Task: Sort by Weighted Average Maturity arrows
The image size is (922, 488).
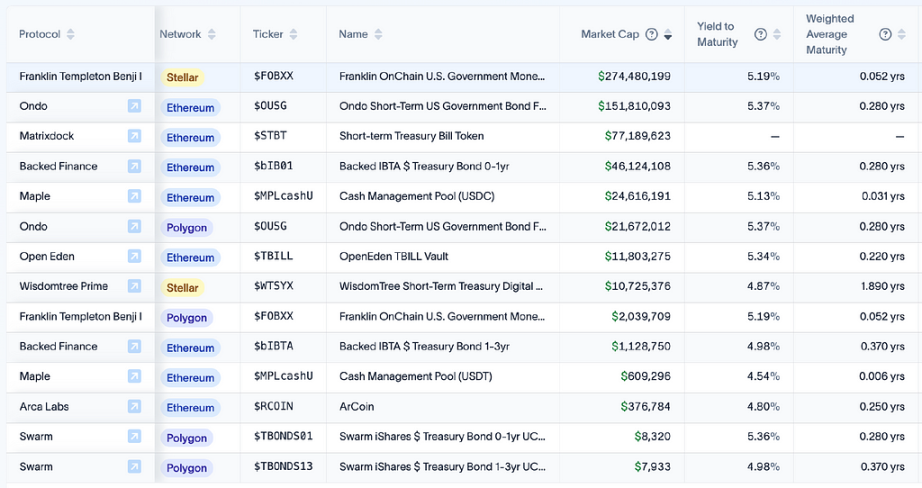Action: pyautogui.click(x=901, y=34)
